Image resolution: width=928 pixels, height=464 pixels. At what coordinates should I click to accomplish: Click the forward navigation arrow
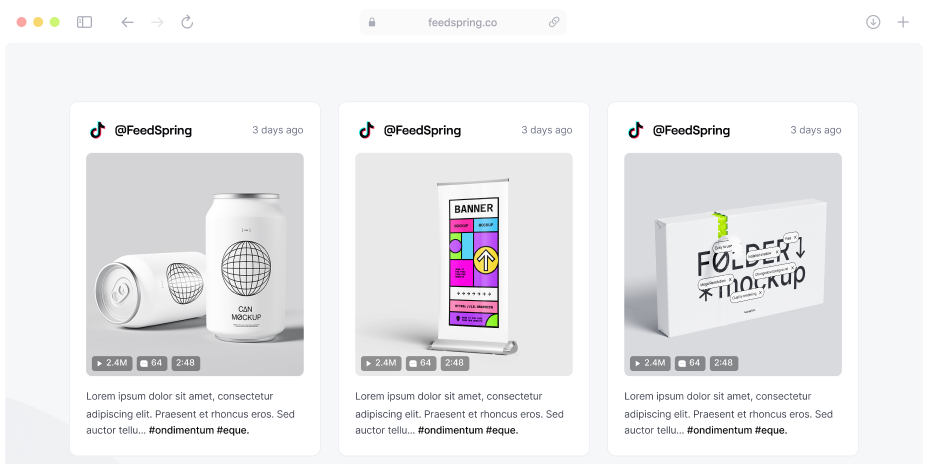[157, 22]
